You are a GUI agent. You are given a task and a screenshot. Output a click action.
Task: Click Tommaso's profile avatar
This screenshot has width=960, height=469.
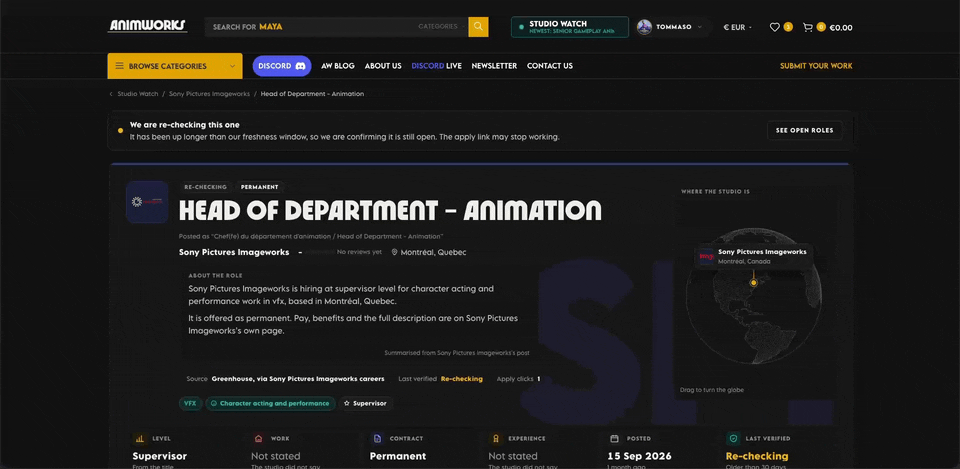(644, 27)
